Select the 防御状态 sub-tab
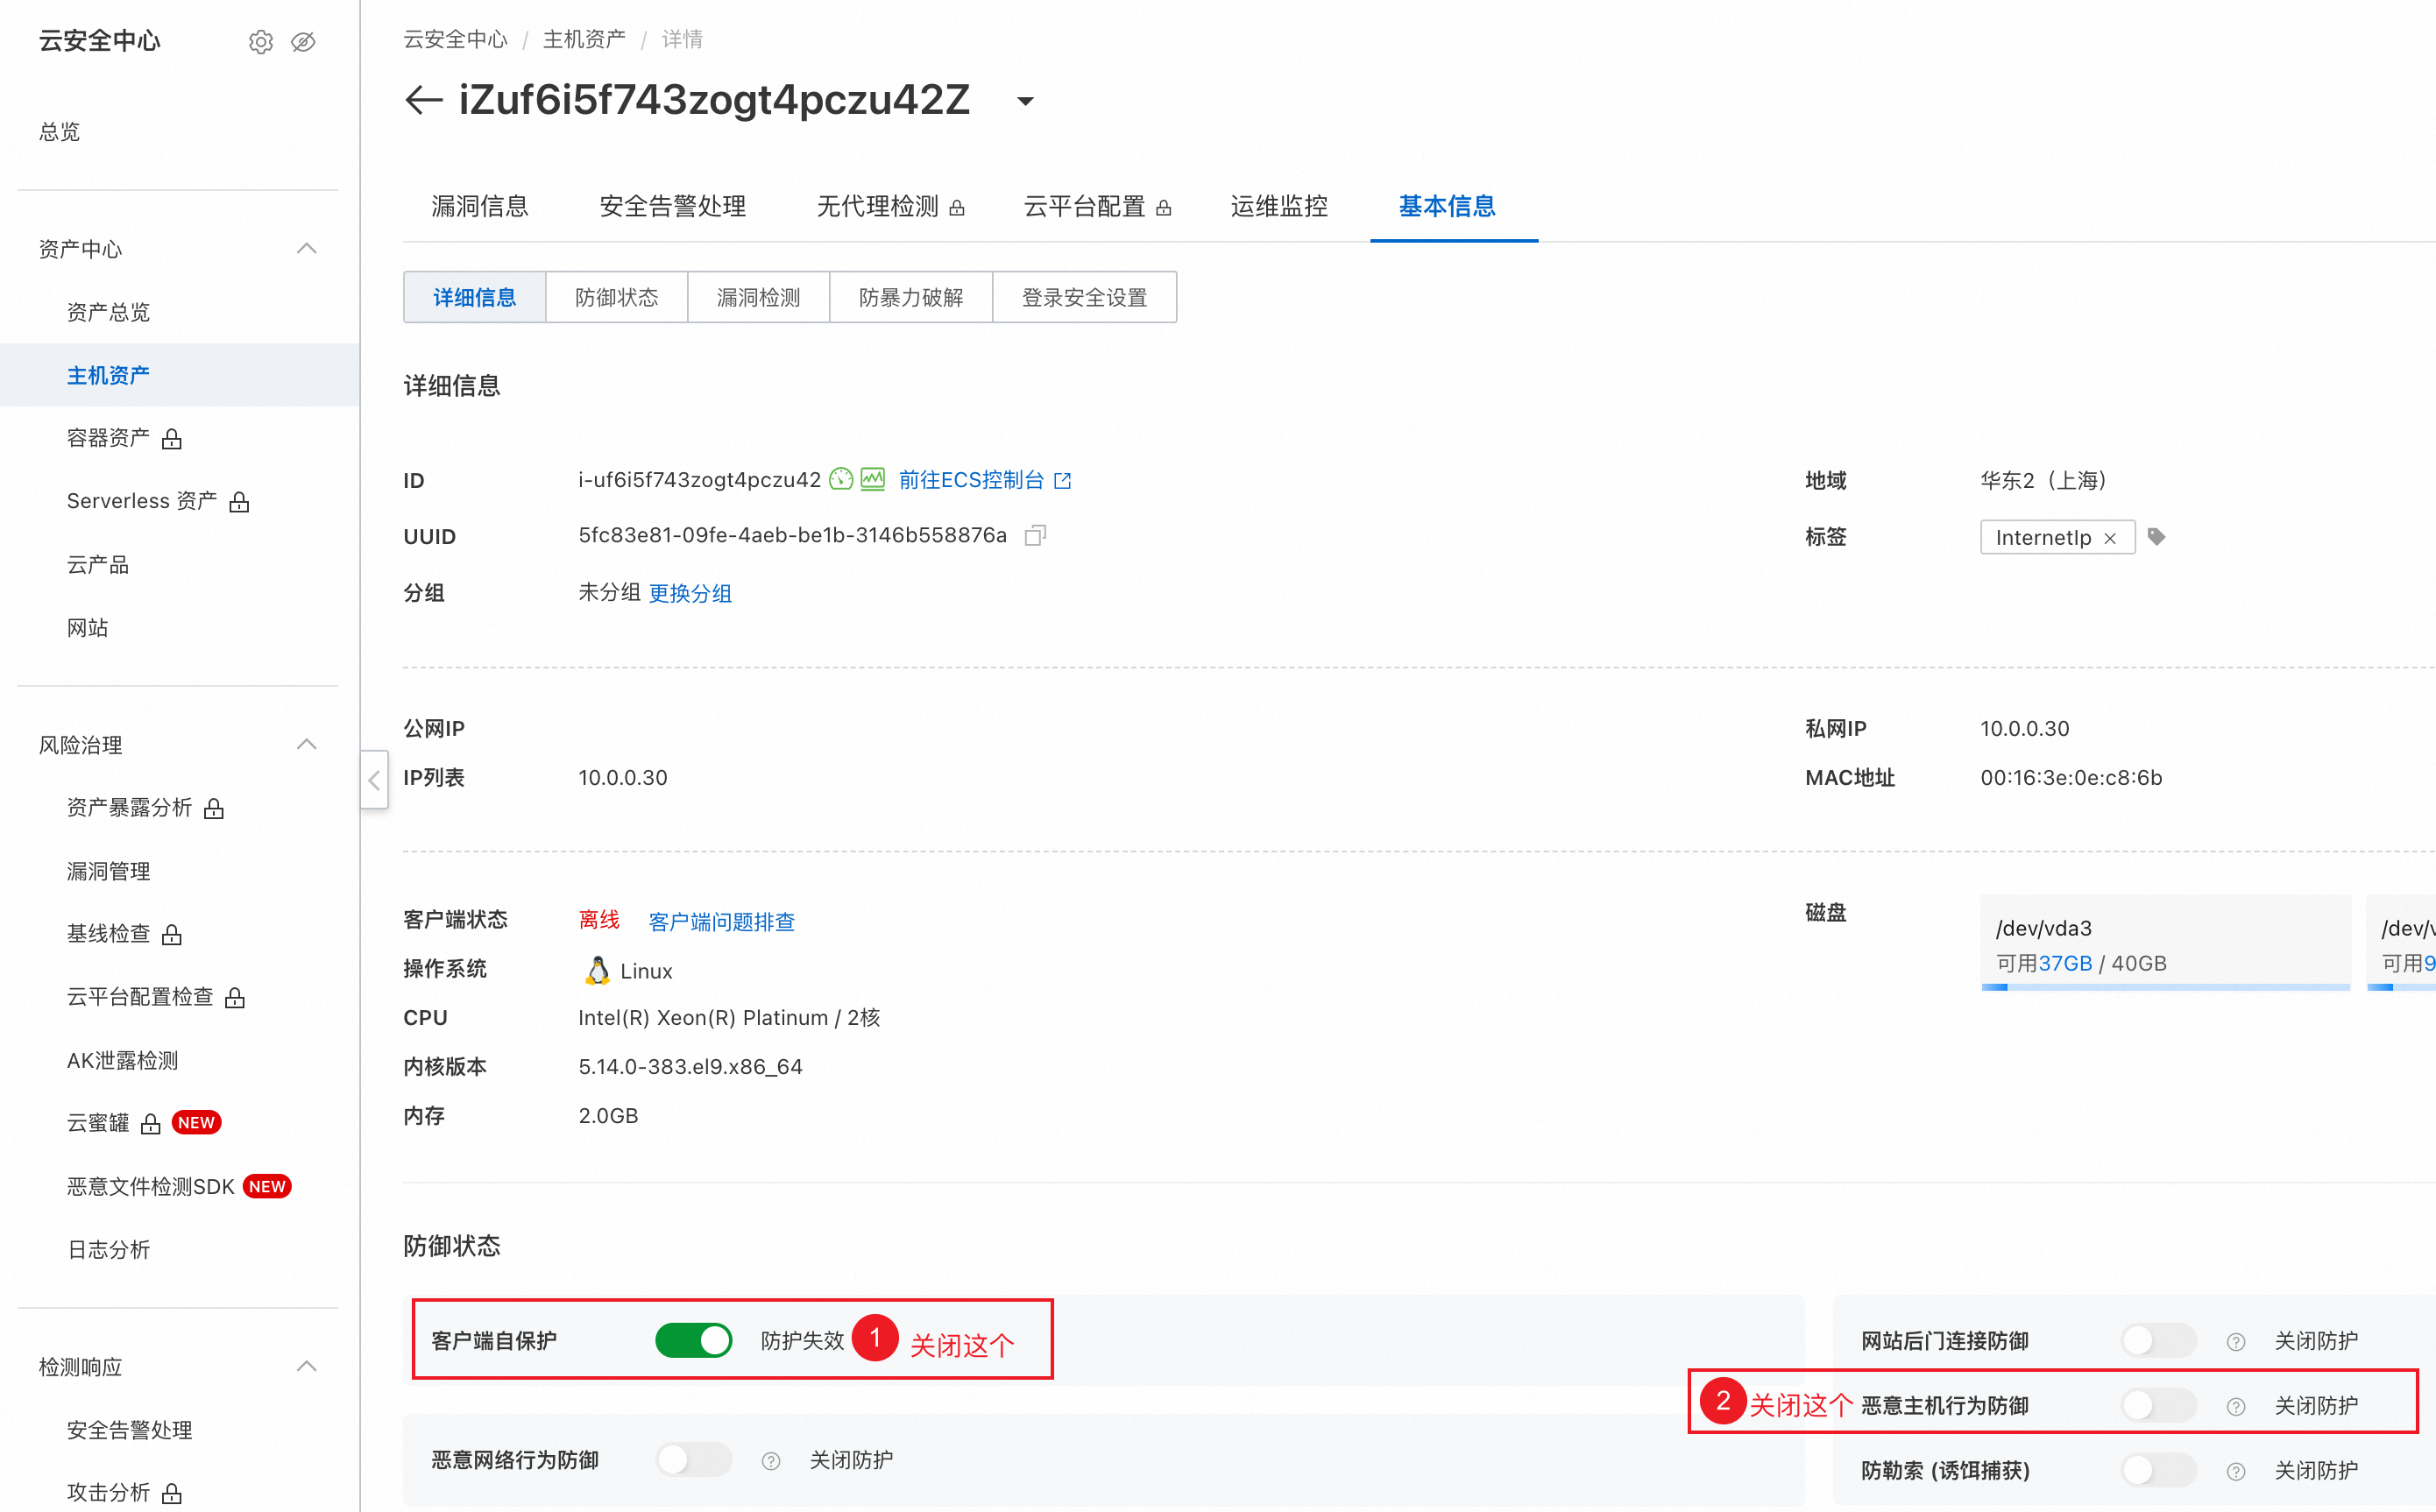 tap(616, 297)
